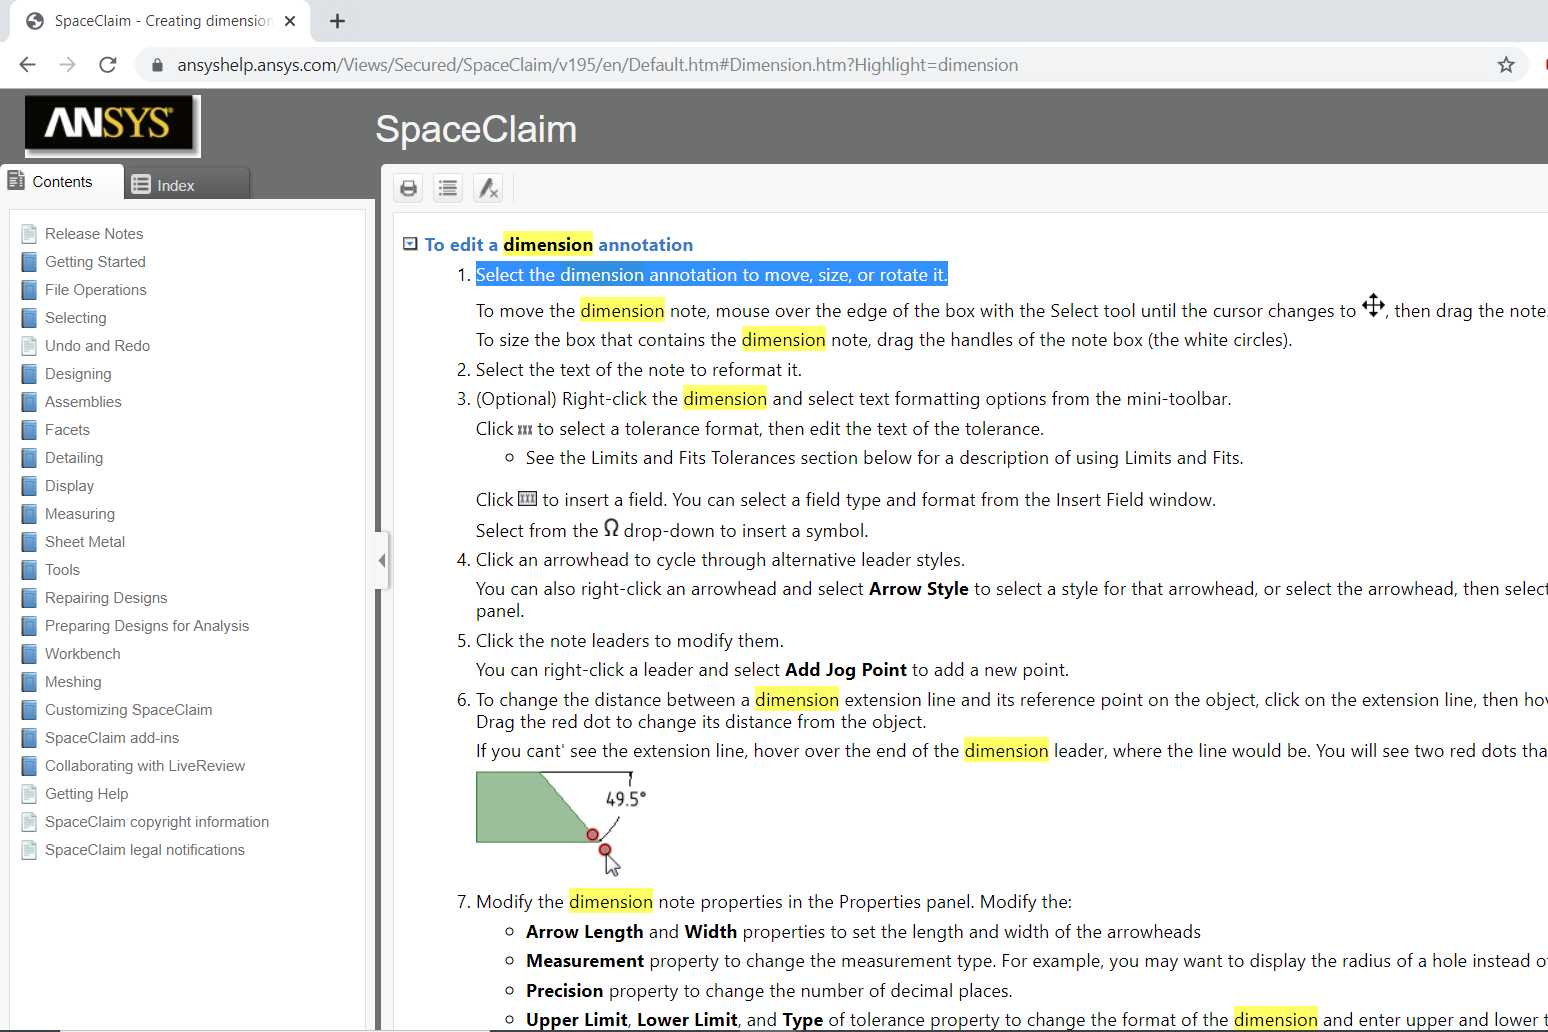1548x1032 pixels.
Task: Bookmark this page with the star icon
Action: (x=1505, y=65)
